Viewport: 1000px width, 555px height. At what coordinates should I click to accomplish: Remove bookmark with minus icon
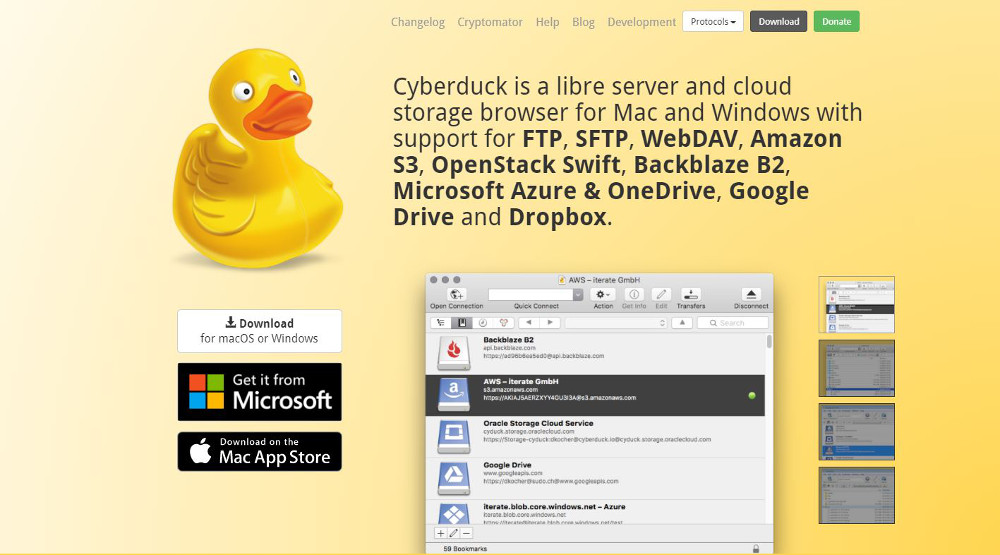tap(466, 533)
